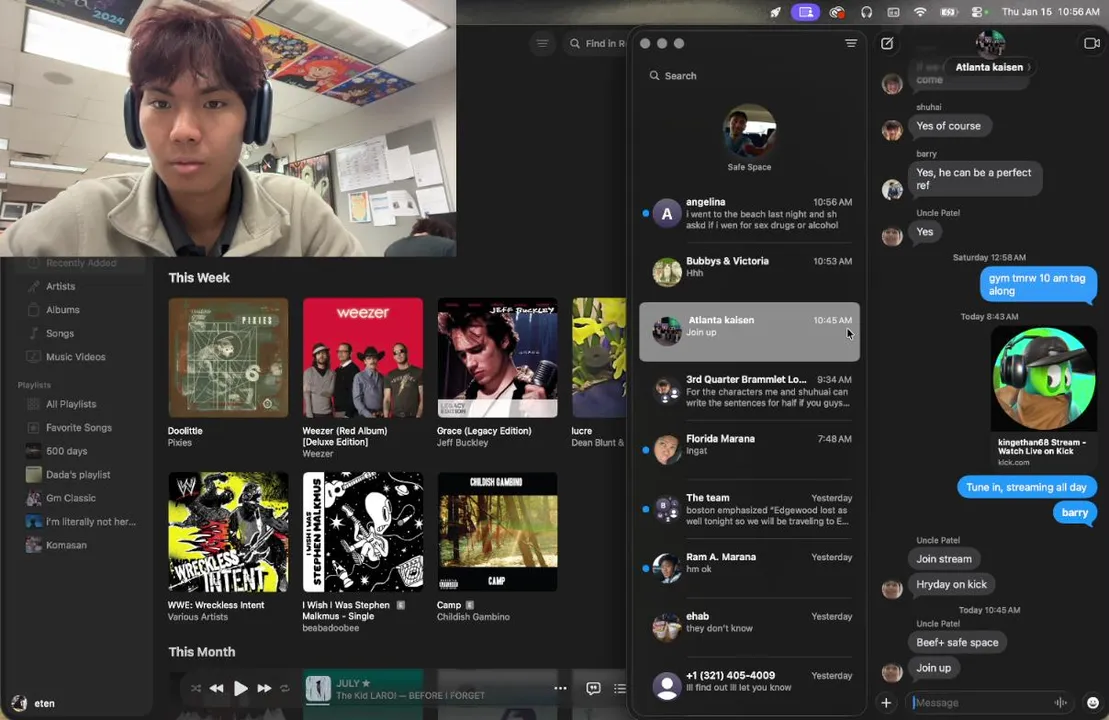
Task: Open the lucre album by Dean Blunt
Action: coord(599,357)
